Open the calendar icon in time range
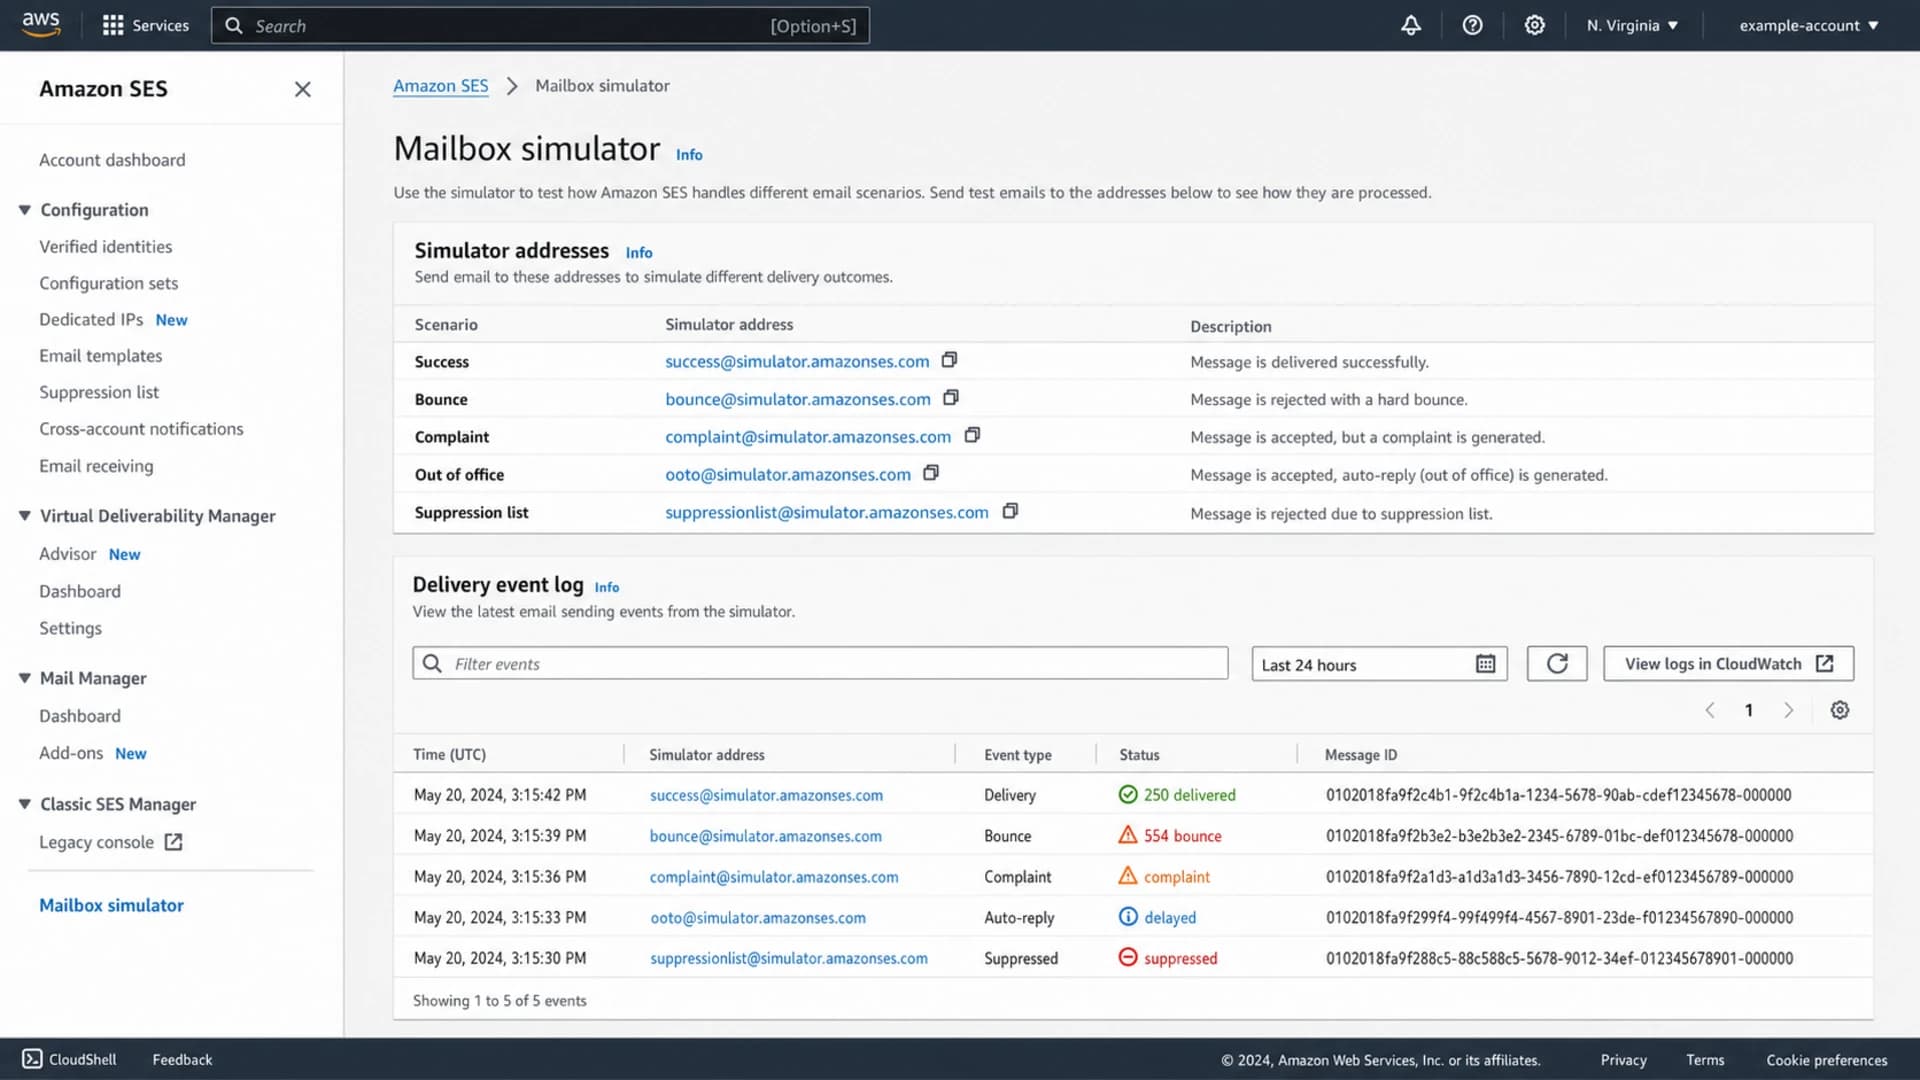 pos(1485,664)
